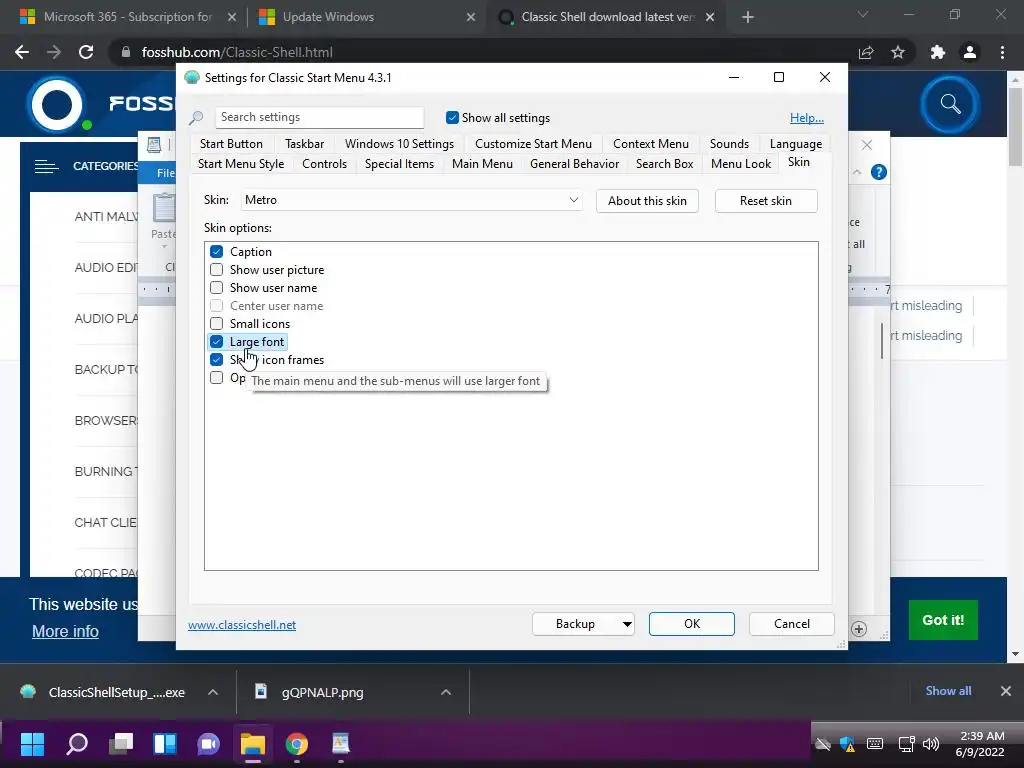
Task: Expand gQPNALP.png download options chevron
Action: (x=446, y=692)
